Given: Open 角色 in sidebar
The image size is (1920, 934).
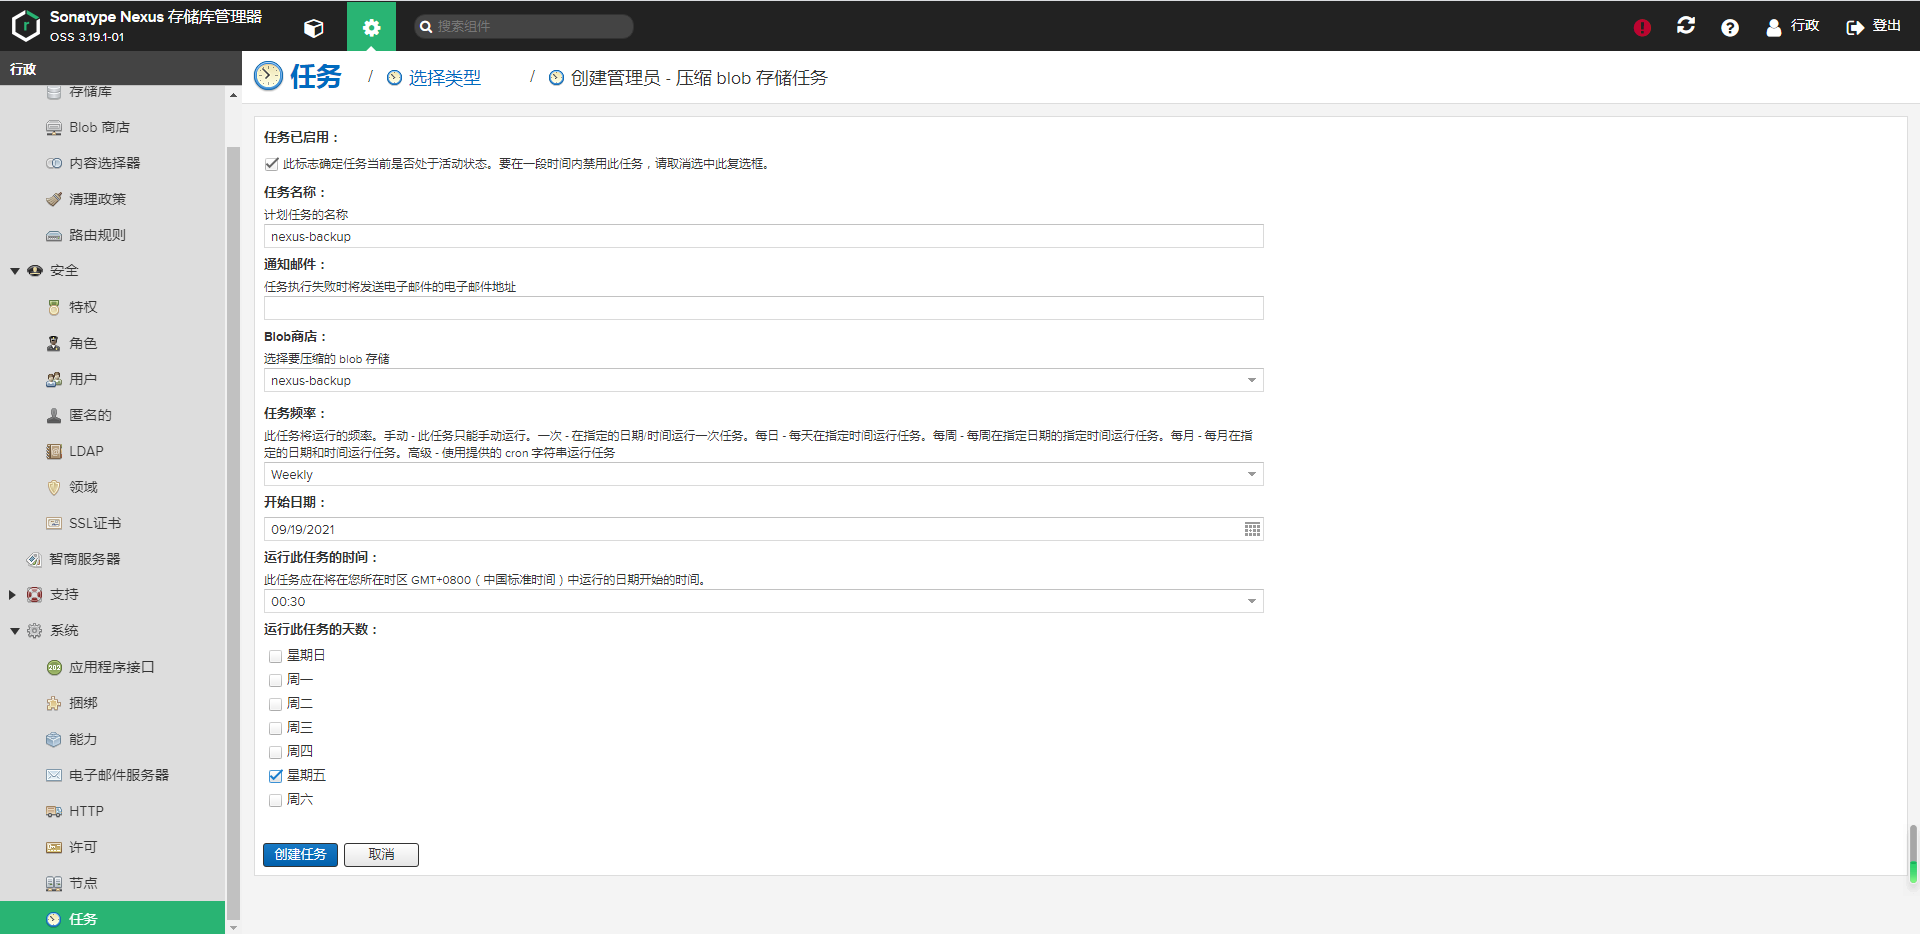Looking at the screenshot, I should pos(83,343).
